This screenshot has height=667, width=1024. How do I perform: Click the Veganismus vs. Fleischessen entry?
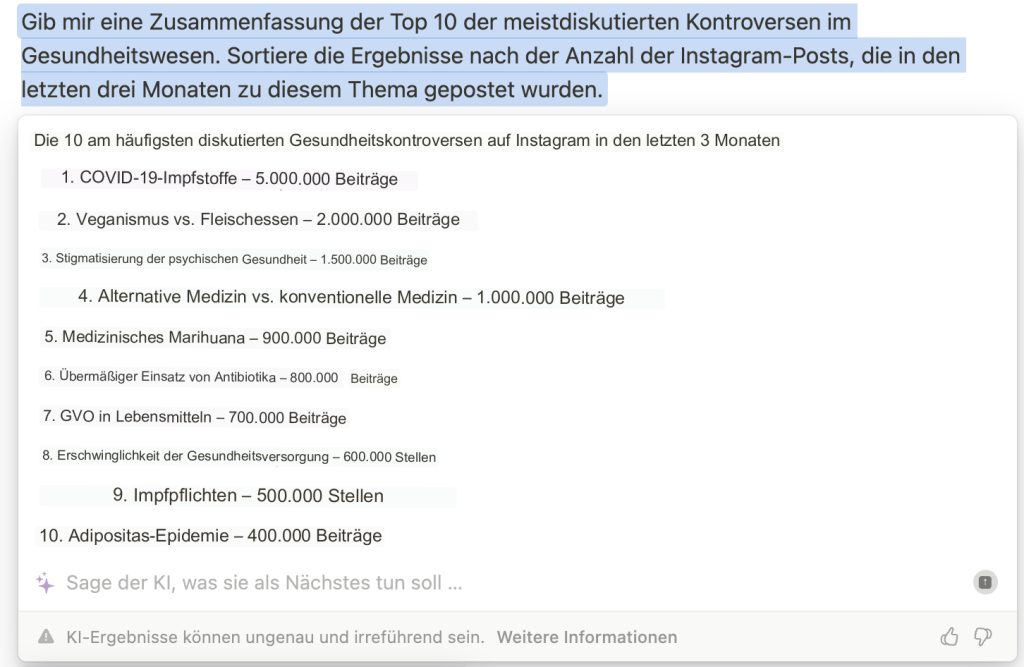258,219
